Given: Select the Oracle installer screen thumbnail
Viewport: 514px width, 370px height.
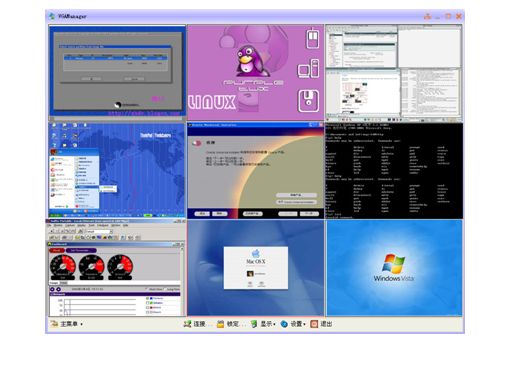Looking at the screenshot, I should (x=255, y=170).
